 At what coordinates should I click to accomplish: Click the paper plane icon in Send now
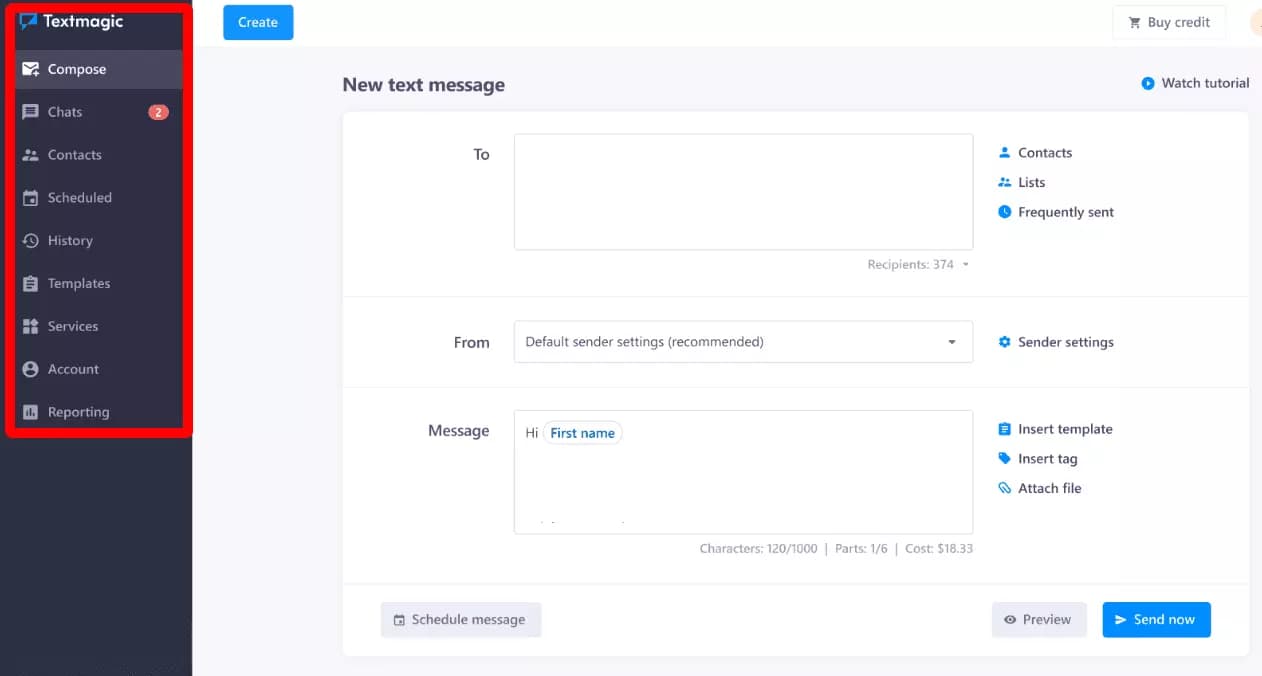point(1121,620)
